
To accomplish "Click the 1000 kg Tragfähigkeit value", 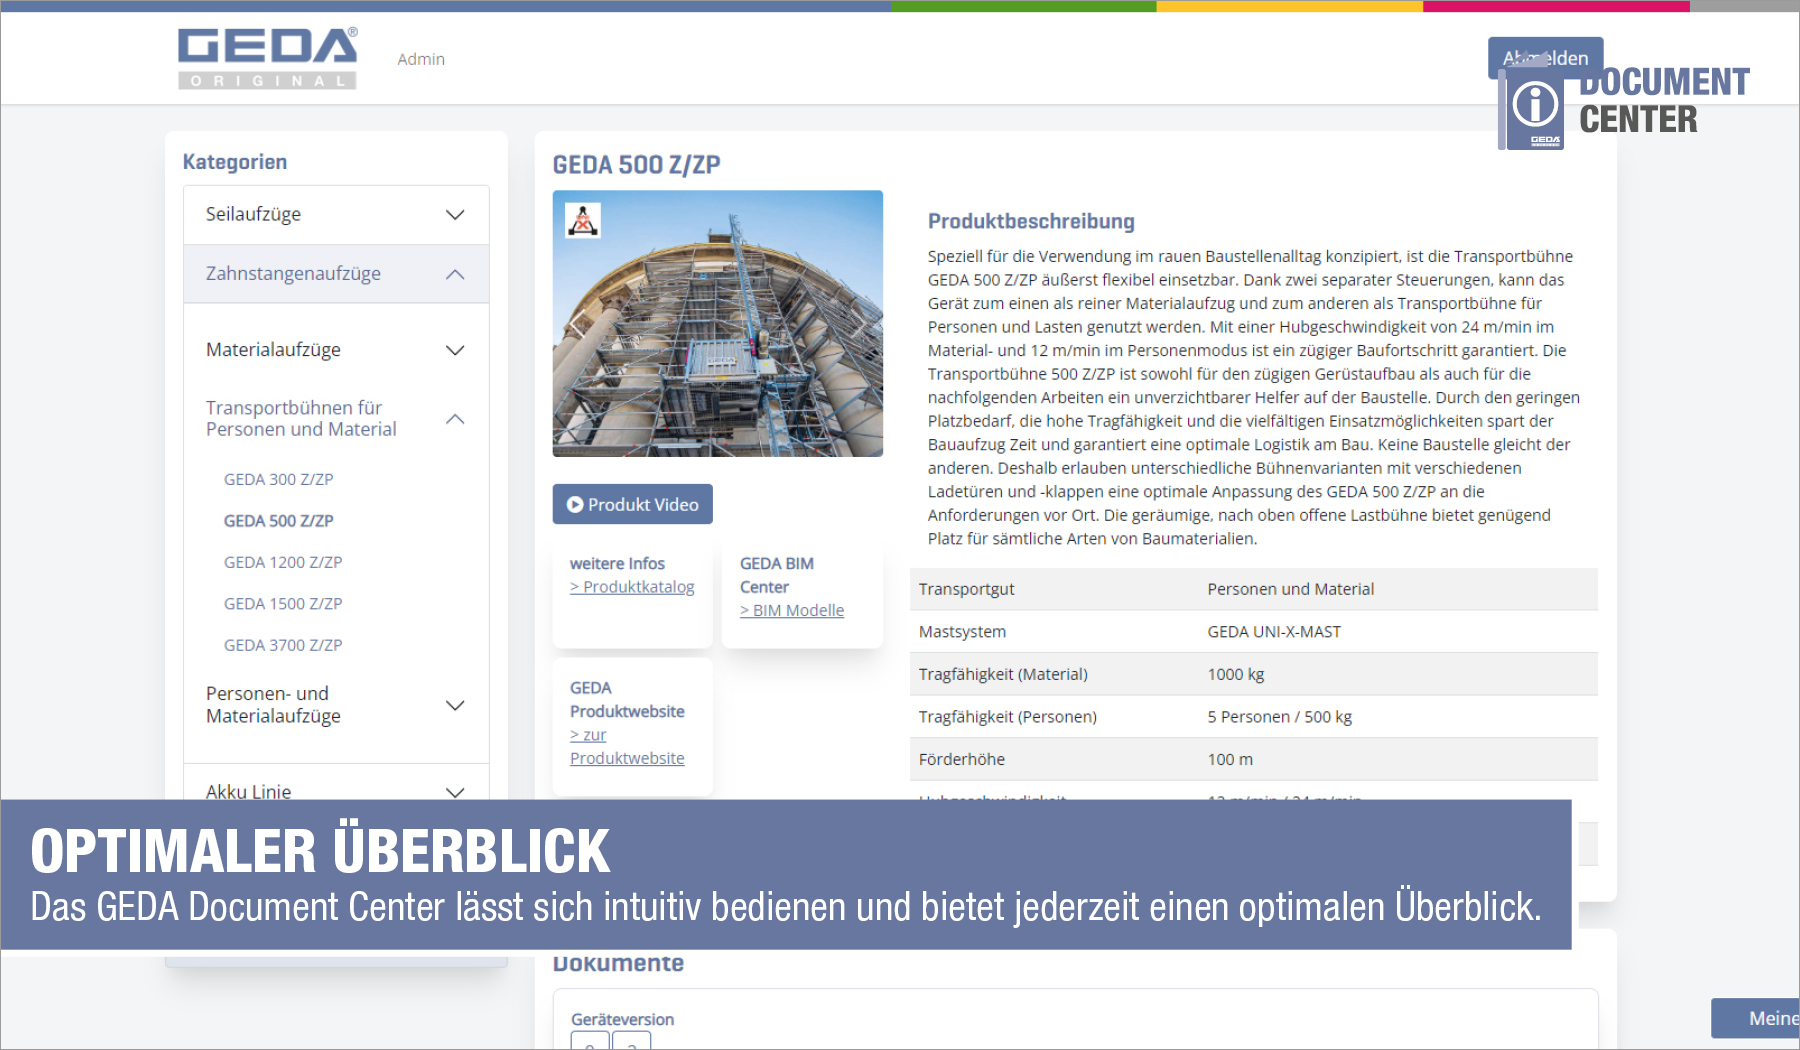I will (1235, 674).
